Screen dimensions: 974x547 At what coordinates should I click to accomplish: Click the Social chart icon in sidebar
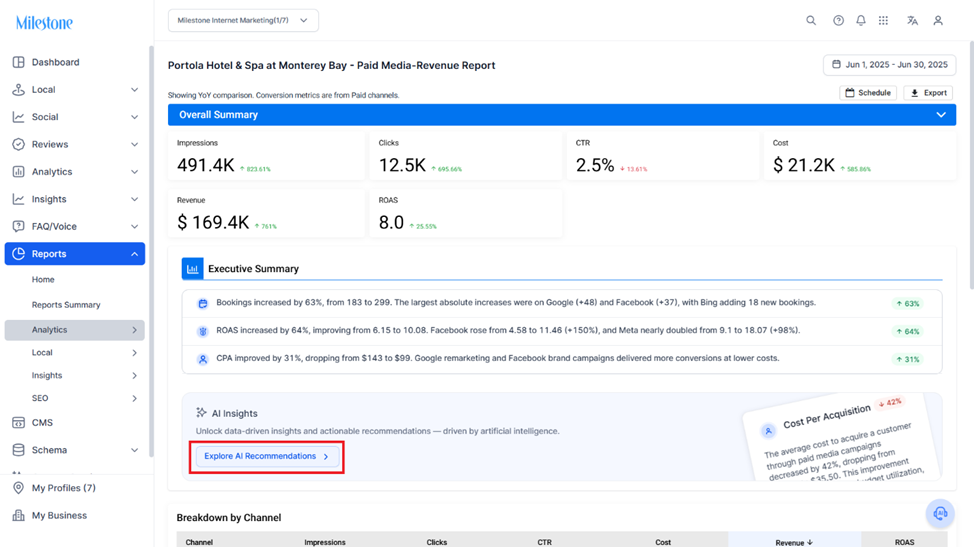tap(19, 117)
